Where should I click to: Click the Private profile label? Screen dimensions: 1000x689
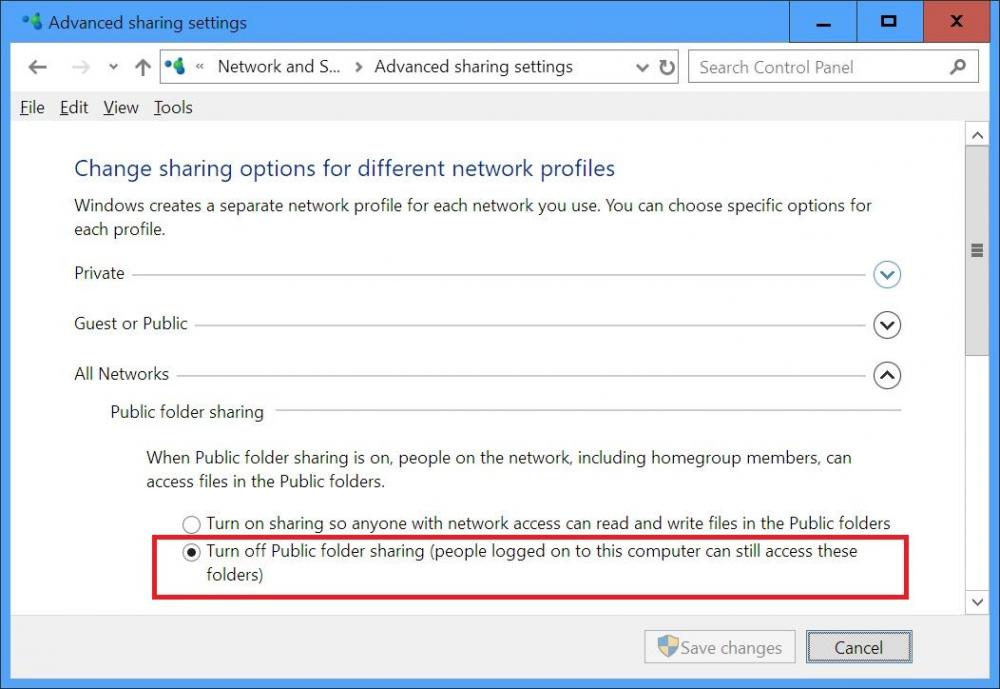[x=99, y=273]
